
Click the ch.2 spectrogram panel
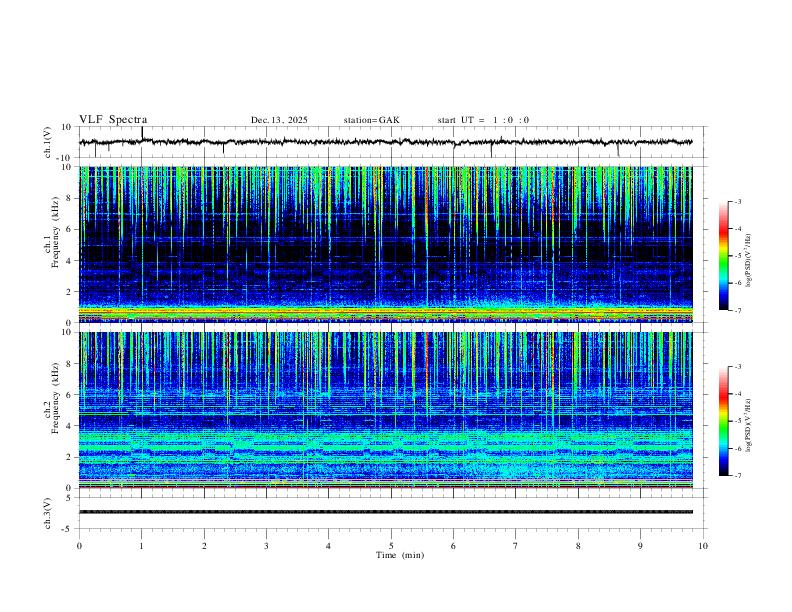pyautogui.click(x=385, y=410)
